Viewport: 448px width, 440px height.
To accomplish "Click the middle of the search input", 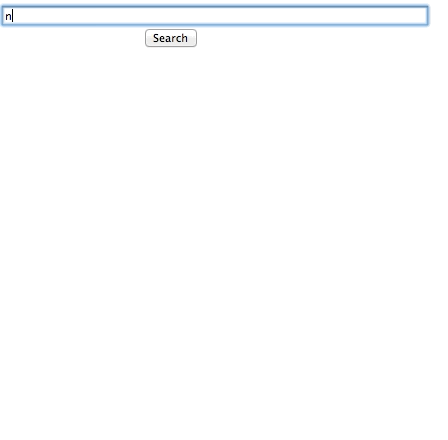I will [215, 15].
